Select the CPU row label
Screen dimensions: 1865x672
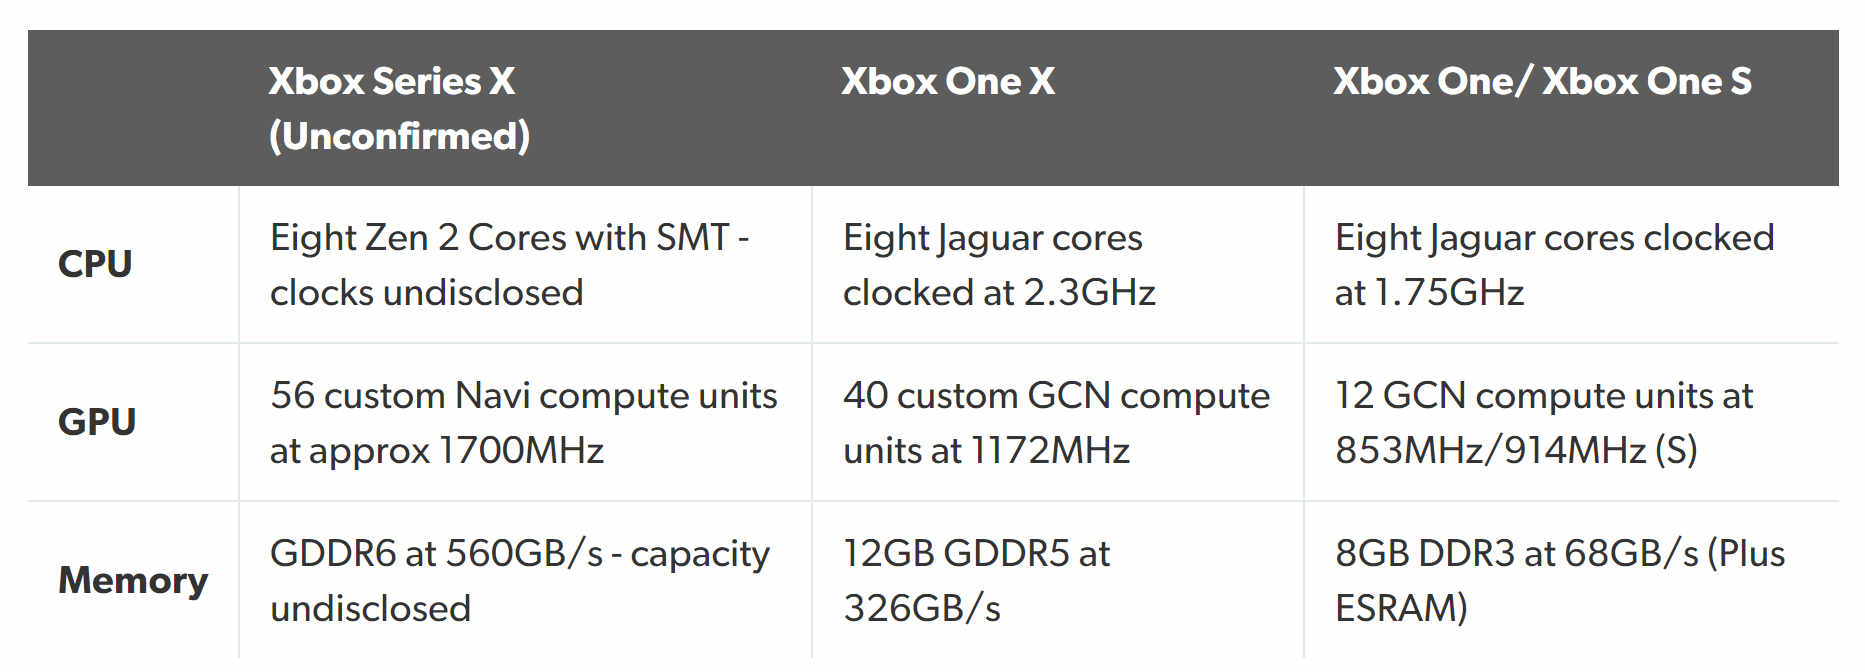[x=95, y=264]
